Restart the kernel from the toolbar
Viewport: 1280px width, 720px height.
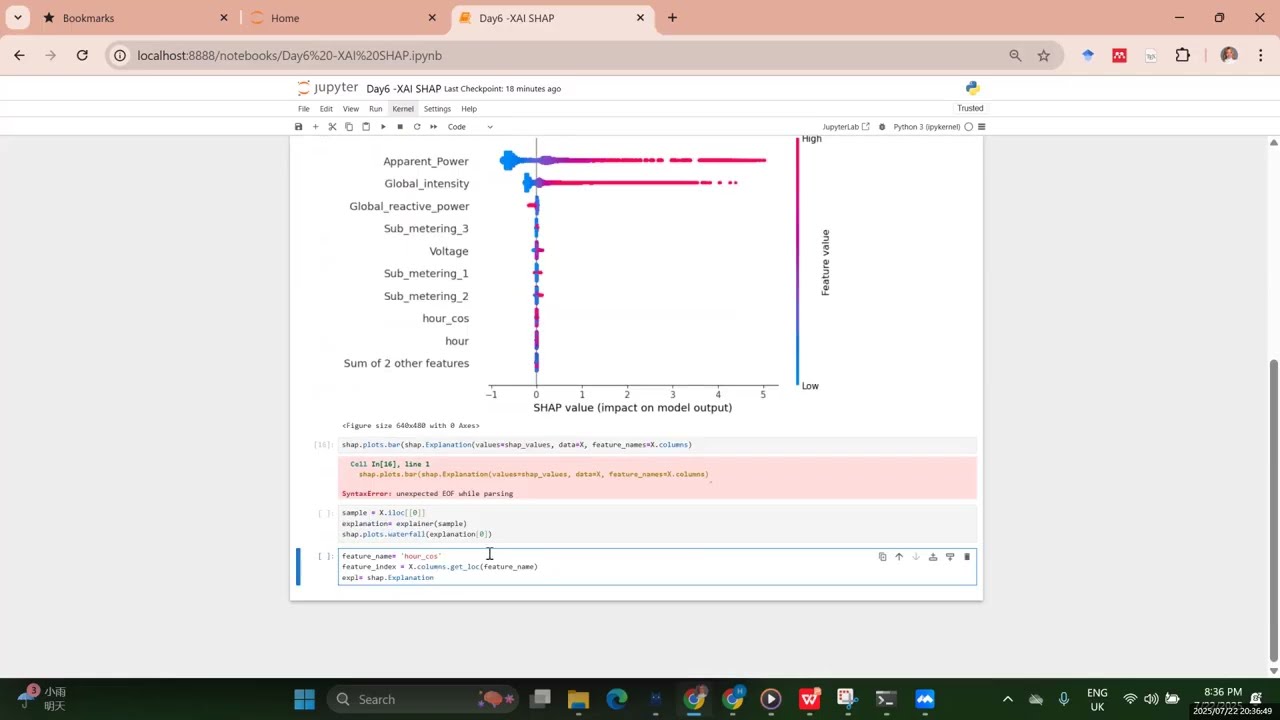417,127
